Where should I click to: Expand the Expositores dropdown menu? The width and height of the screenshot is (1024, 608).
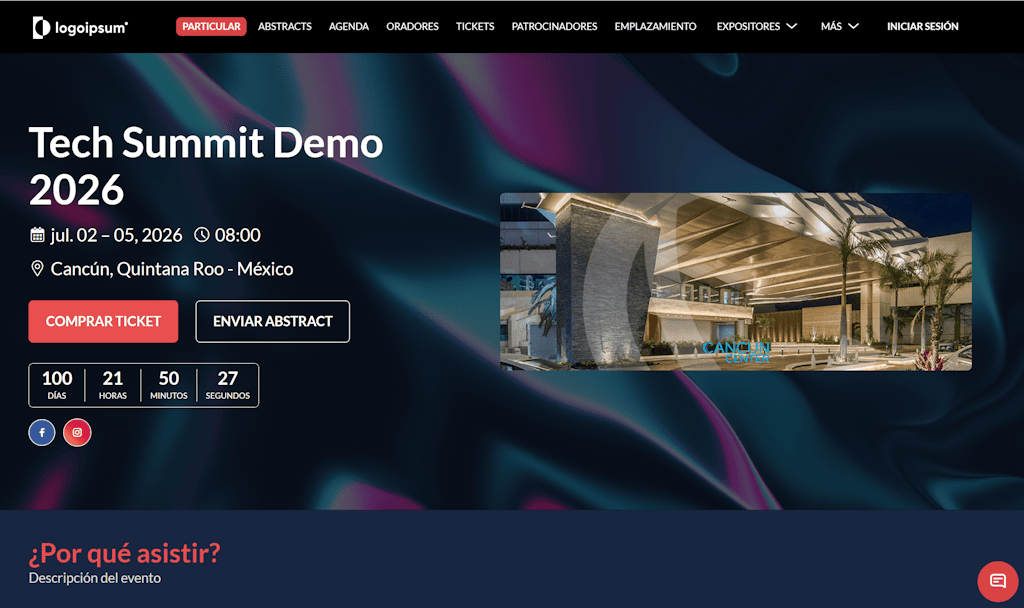click(756, 27)
